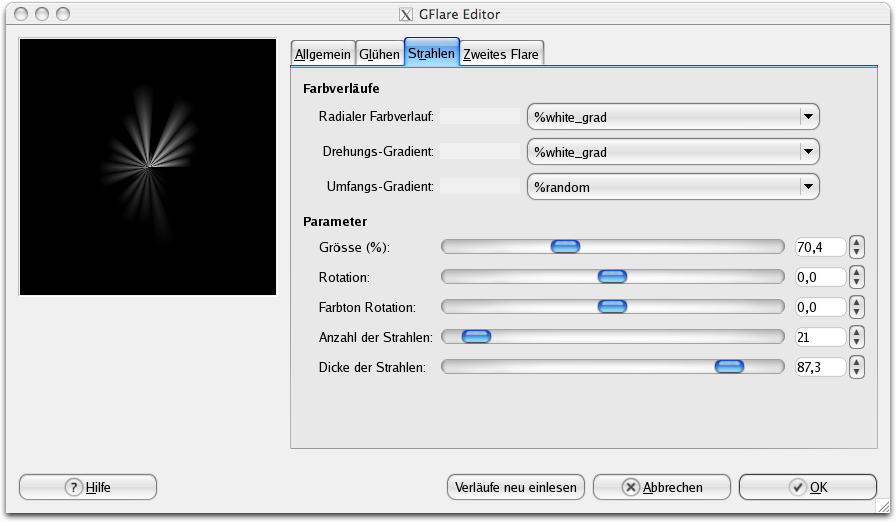Click the X icon on Abbrechen button
The image size is (896, 522).
pyautogui.click(x=630, y=487)
